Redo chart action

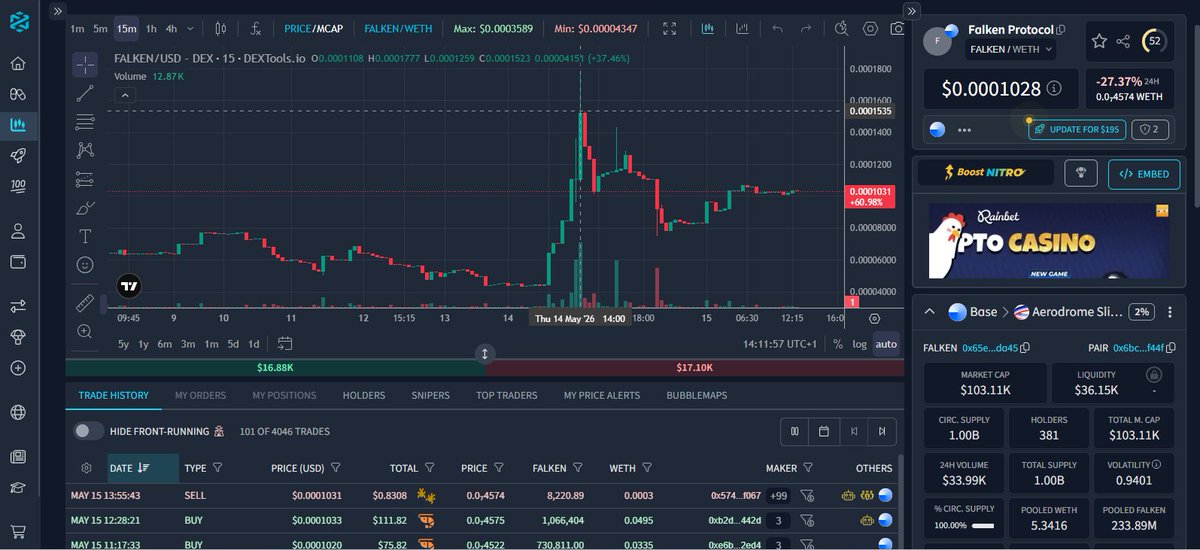[x=805, y=28]
